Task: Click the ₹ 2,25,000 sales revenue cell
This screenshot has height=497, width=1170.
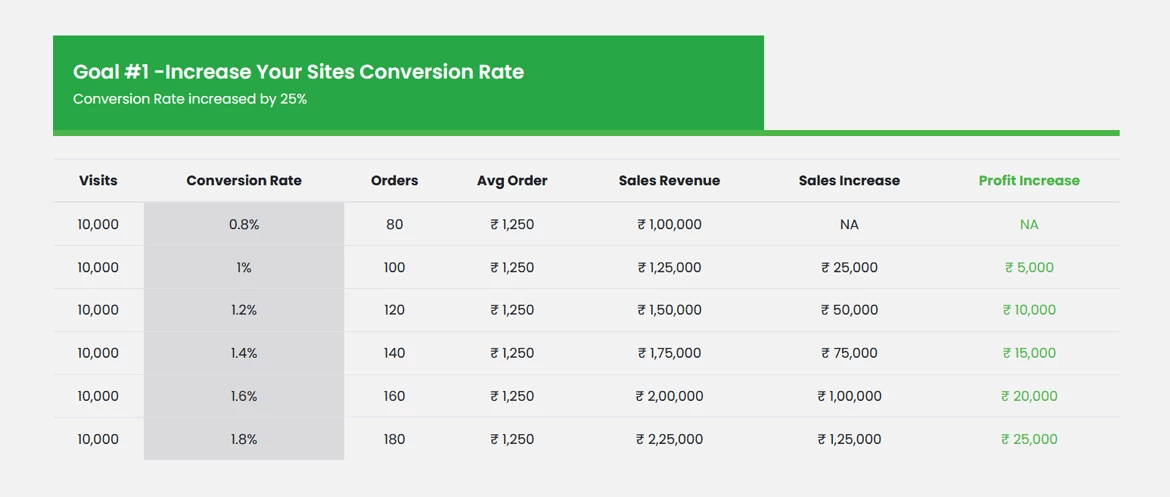Action: tap(669, 439)
